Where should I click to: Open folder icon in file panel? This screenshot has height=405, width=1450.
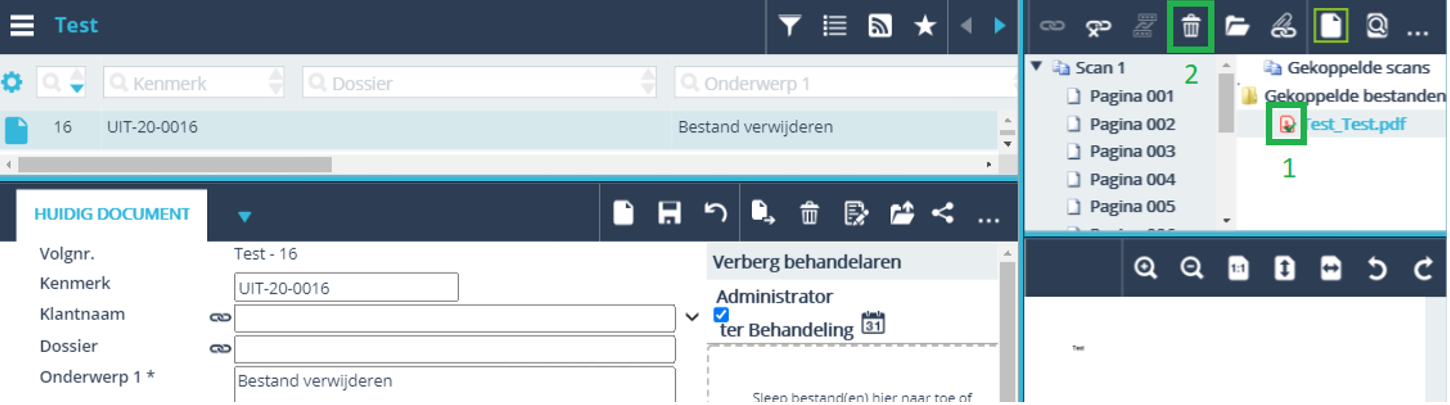point(1238,27)
